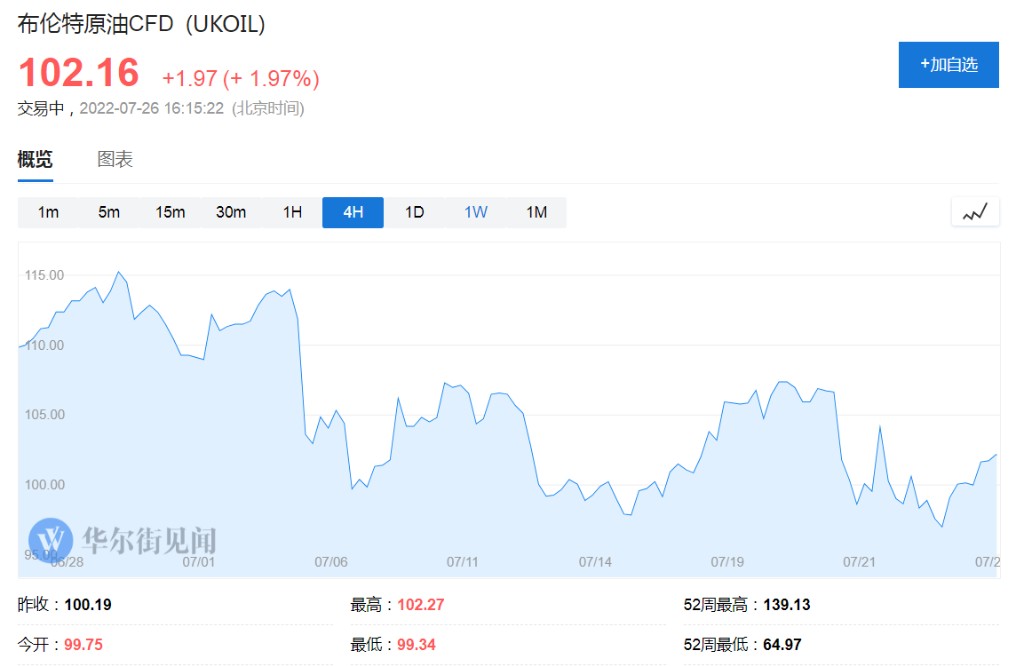1024x666 pixels.
Task: Switch chart to 30m interval
Action: [x=231, y=212]
